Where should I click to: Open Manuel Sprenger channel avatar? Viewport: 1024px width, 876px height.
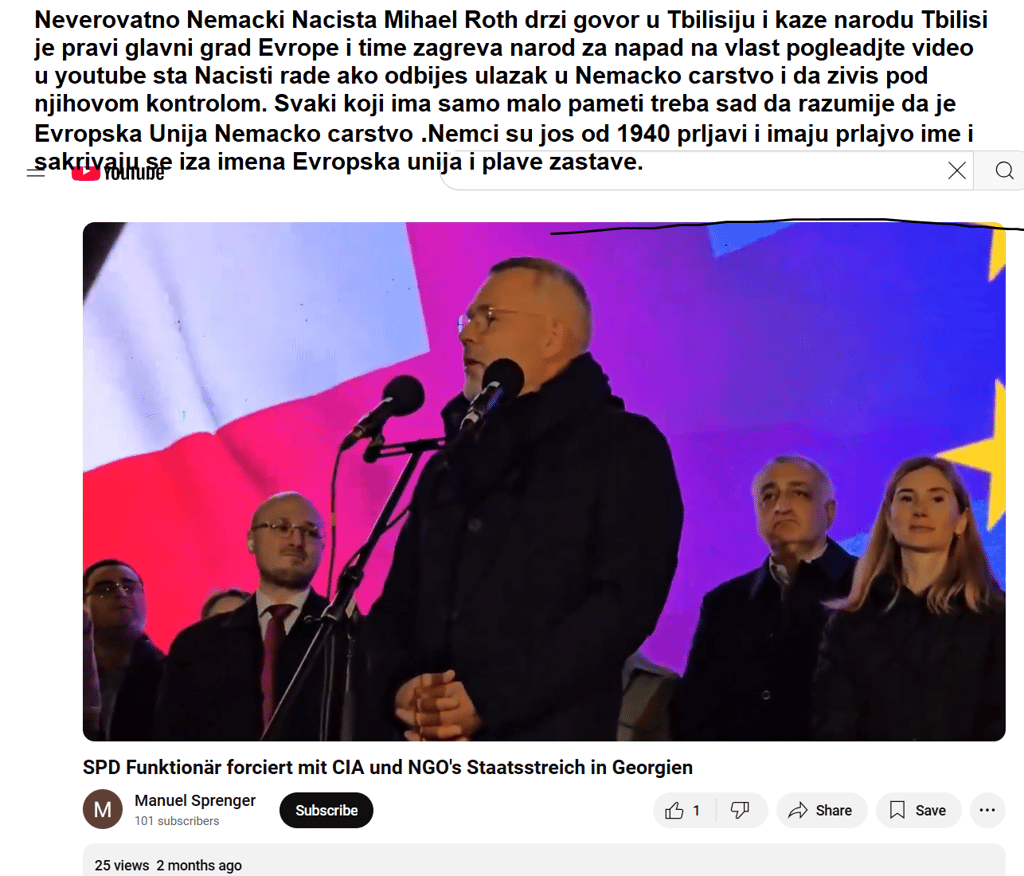(x=103, y=809)
